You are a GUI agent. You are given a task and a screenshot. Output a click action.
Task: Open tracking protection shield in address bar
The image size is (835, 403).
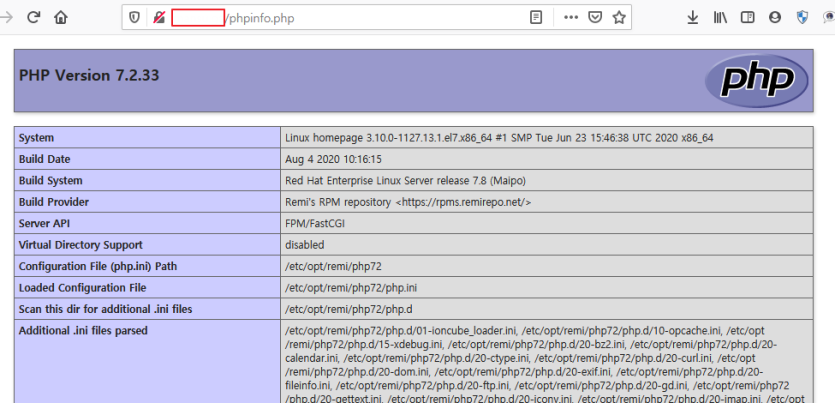(134, 18)
